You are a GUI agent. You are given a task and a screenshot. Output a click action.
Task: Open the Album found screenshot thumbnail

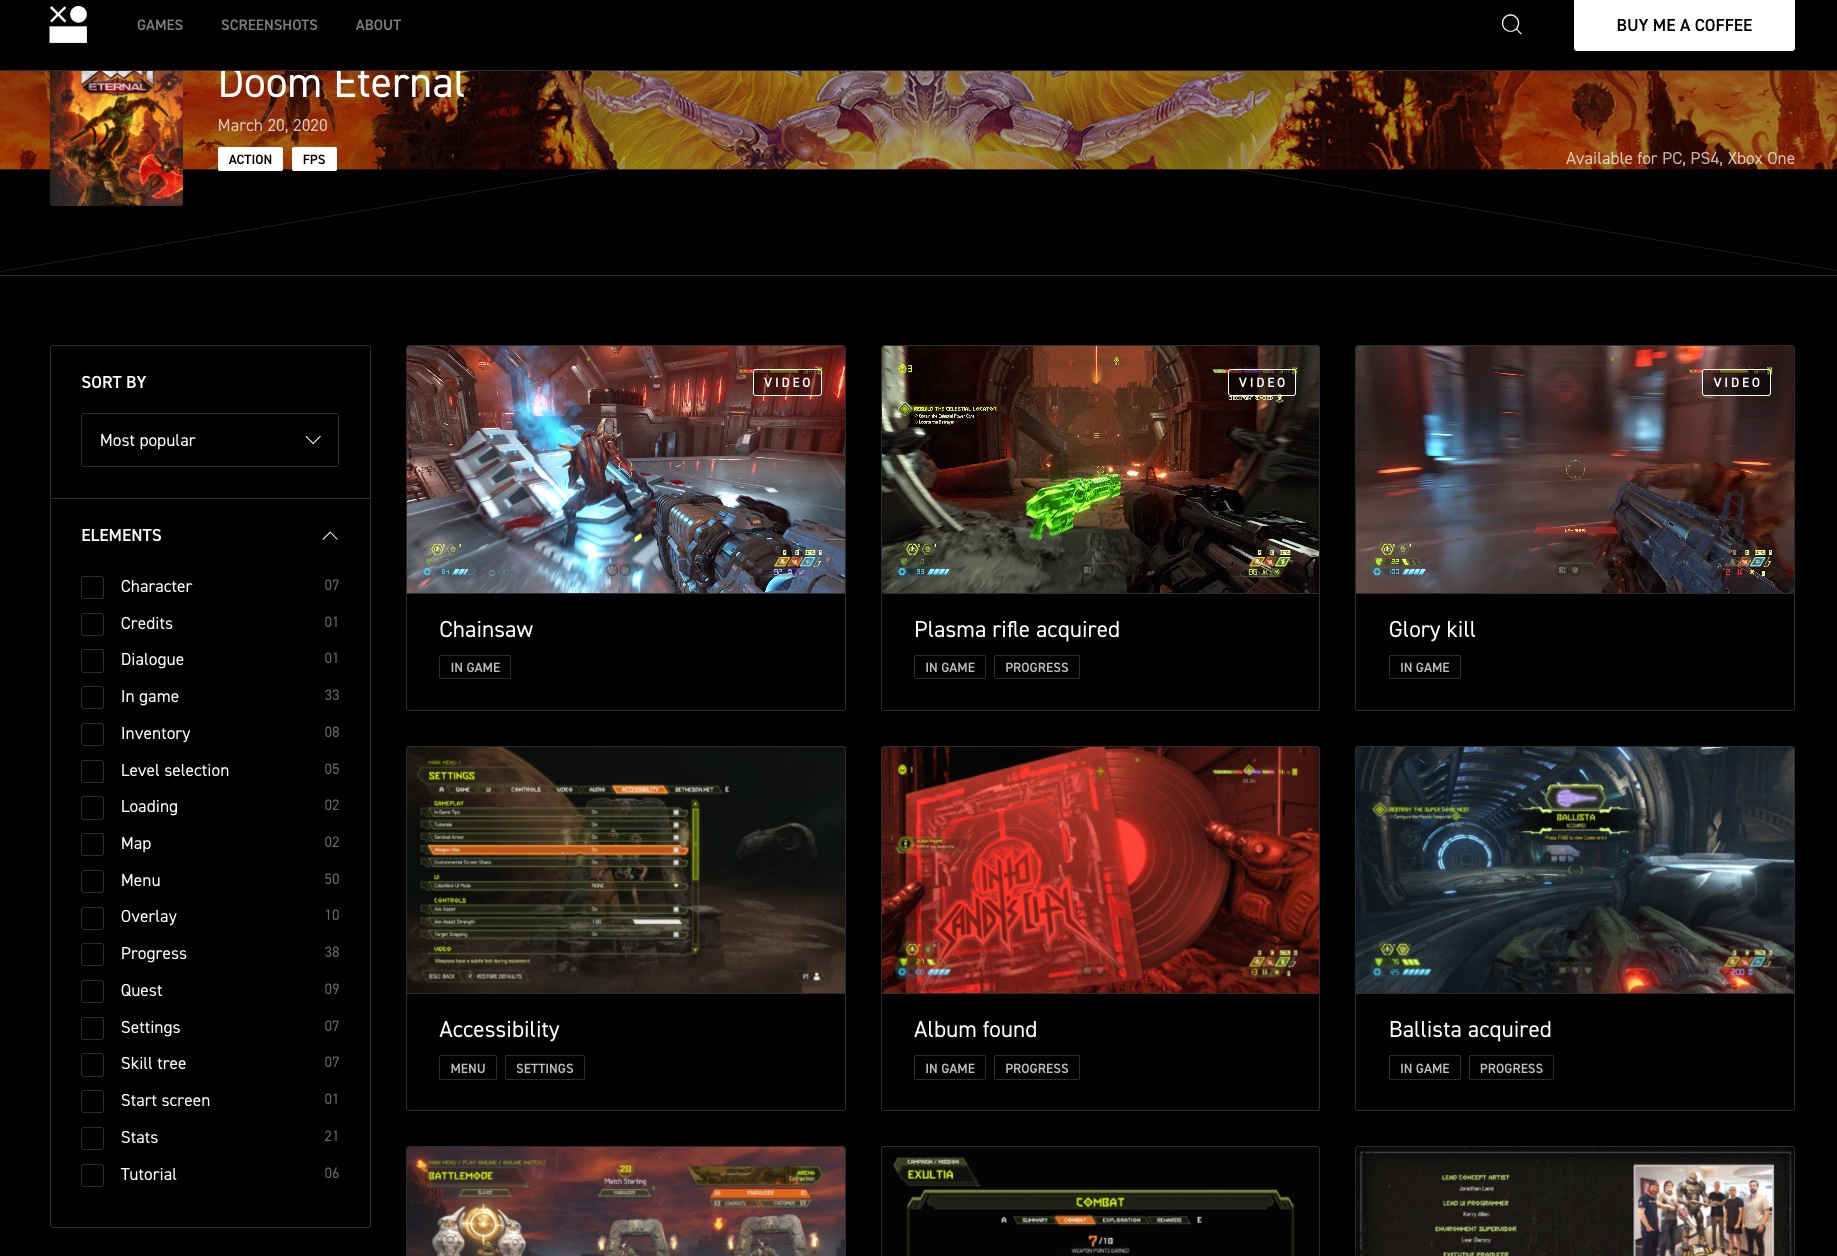(1100, 870)
